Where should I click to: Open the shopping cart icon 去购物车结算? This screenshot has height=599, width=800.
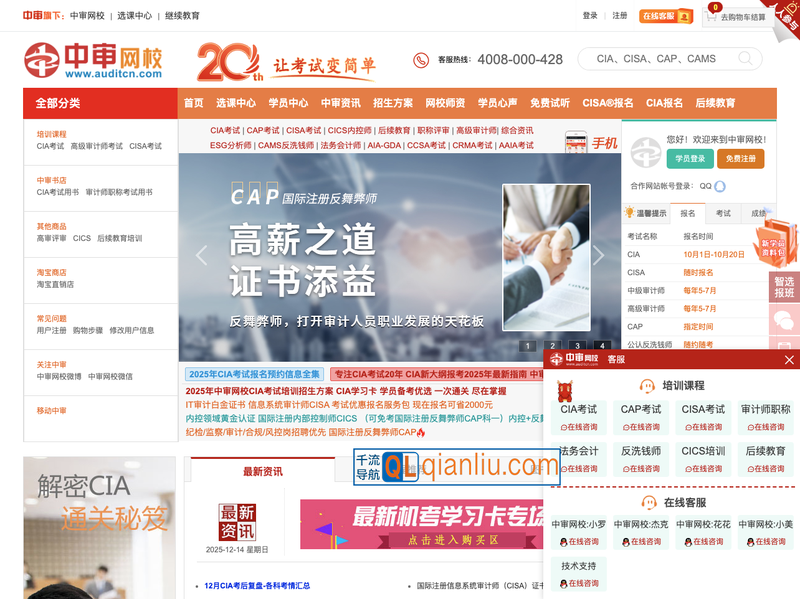[x=710, y=16]
